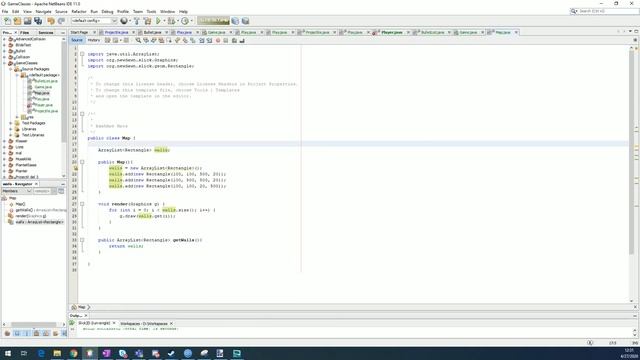640x360 pixels.
Task: Switch to the bold Player.java editor tab
Action: (x=392, y=32)
